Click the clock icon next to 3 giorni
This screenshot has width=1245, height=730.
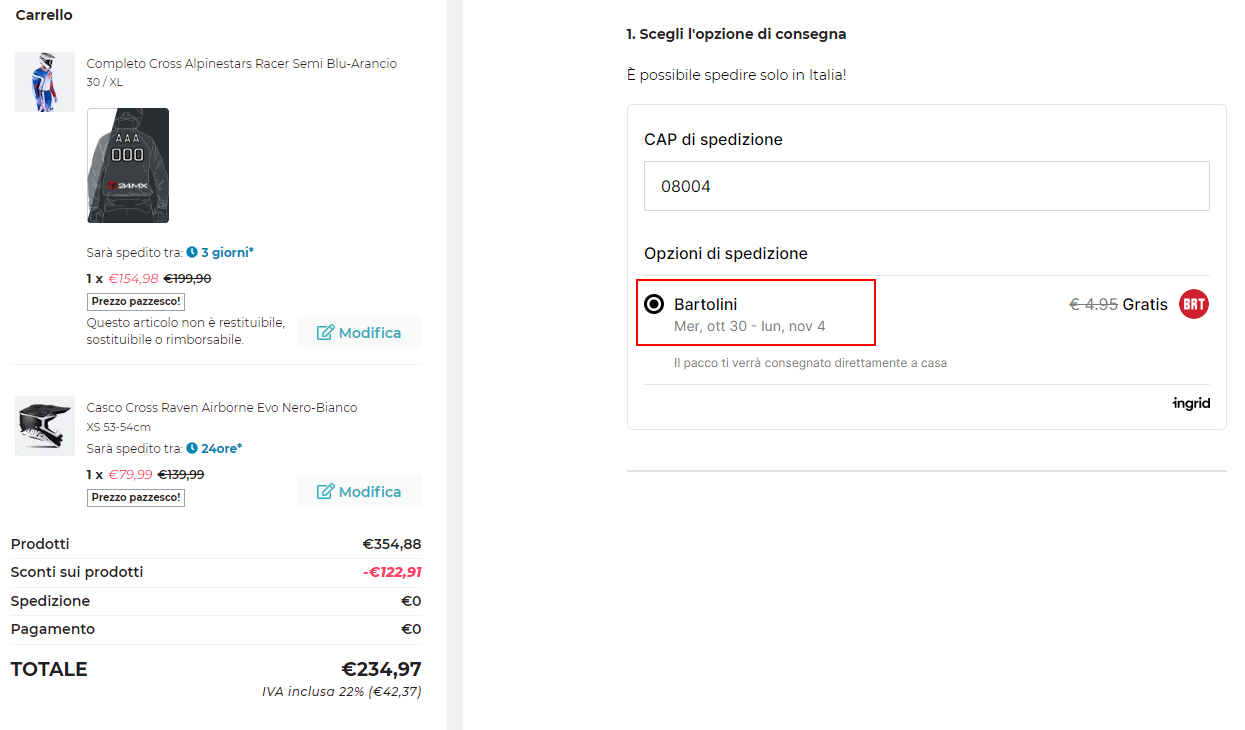192,252
